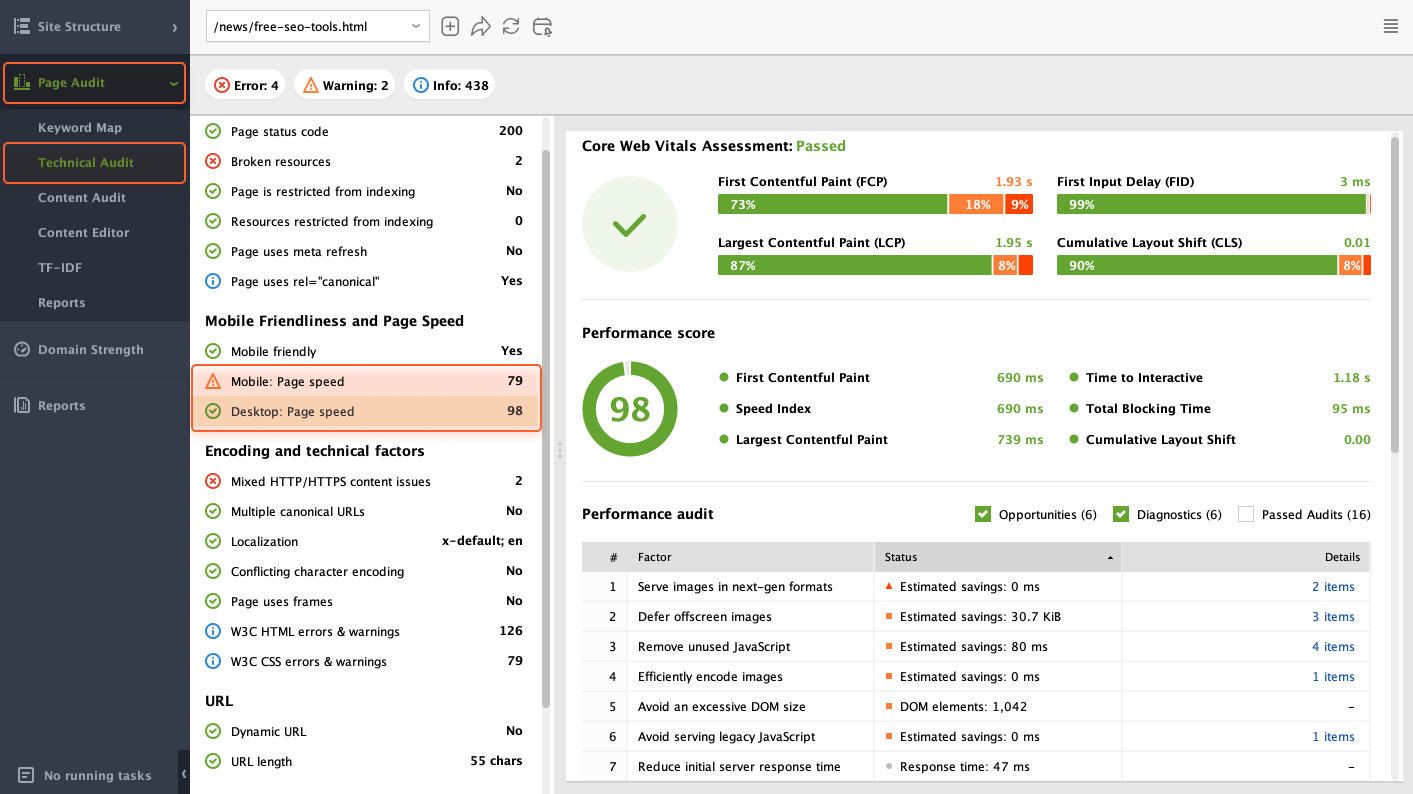Expand the Site Structure section arrow

coord(174,27)
